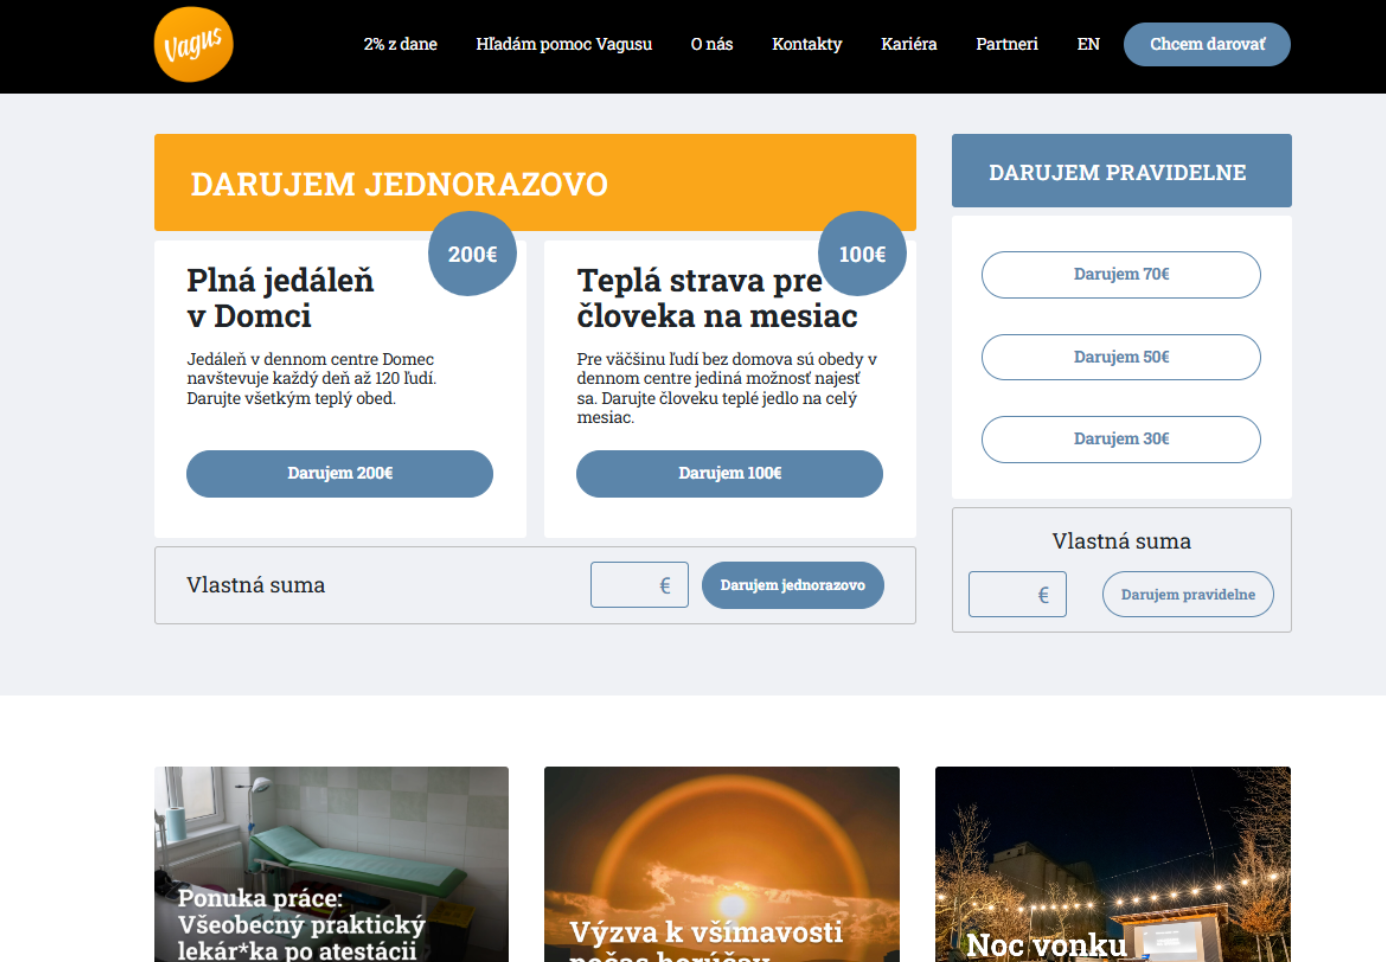Choose Darujem 30€ regular donation
Screen dimensions: 1386x962
coord(1121,439)
